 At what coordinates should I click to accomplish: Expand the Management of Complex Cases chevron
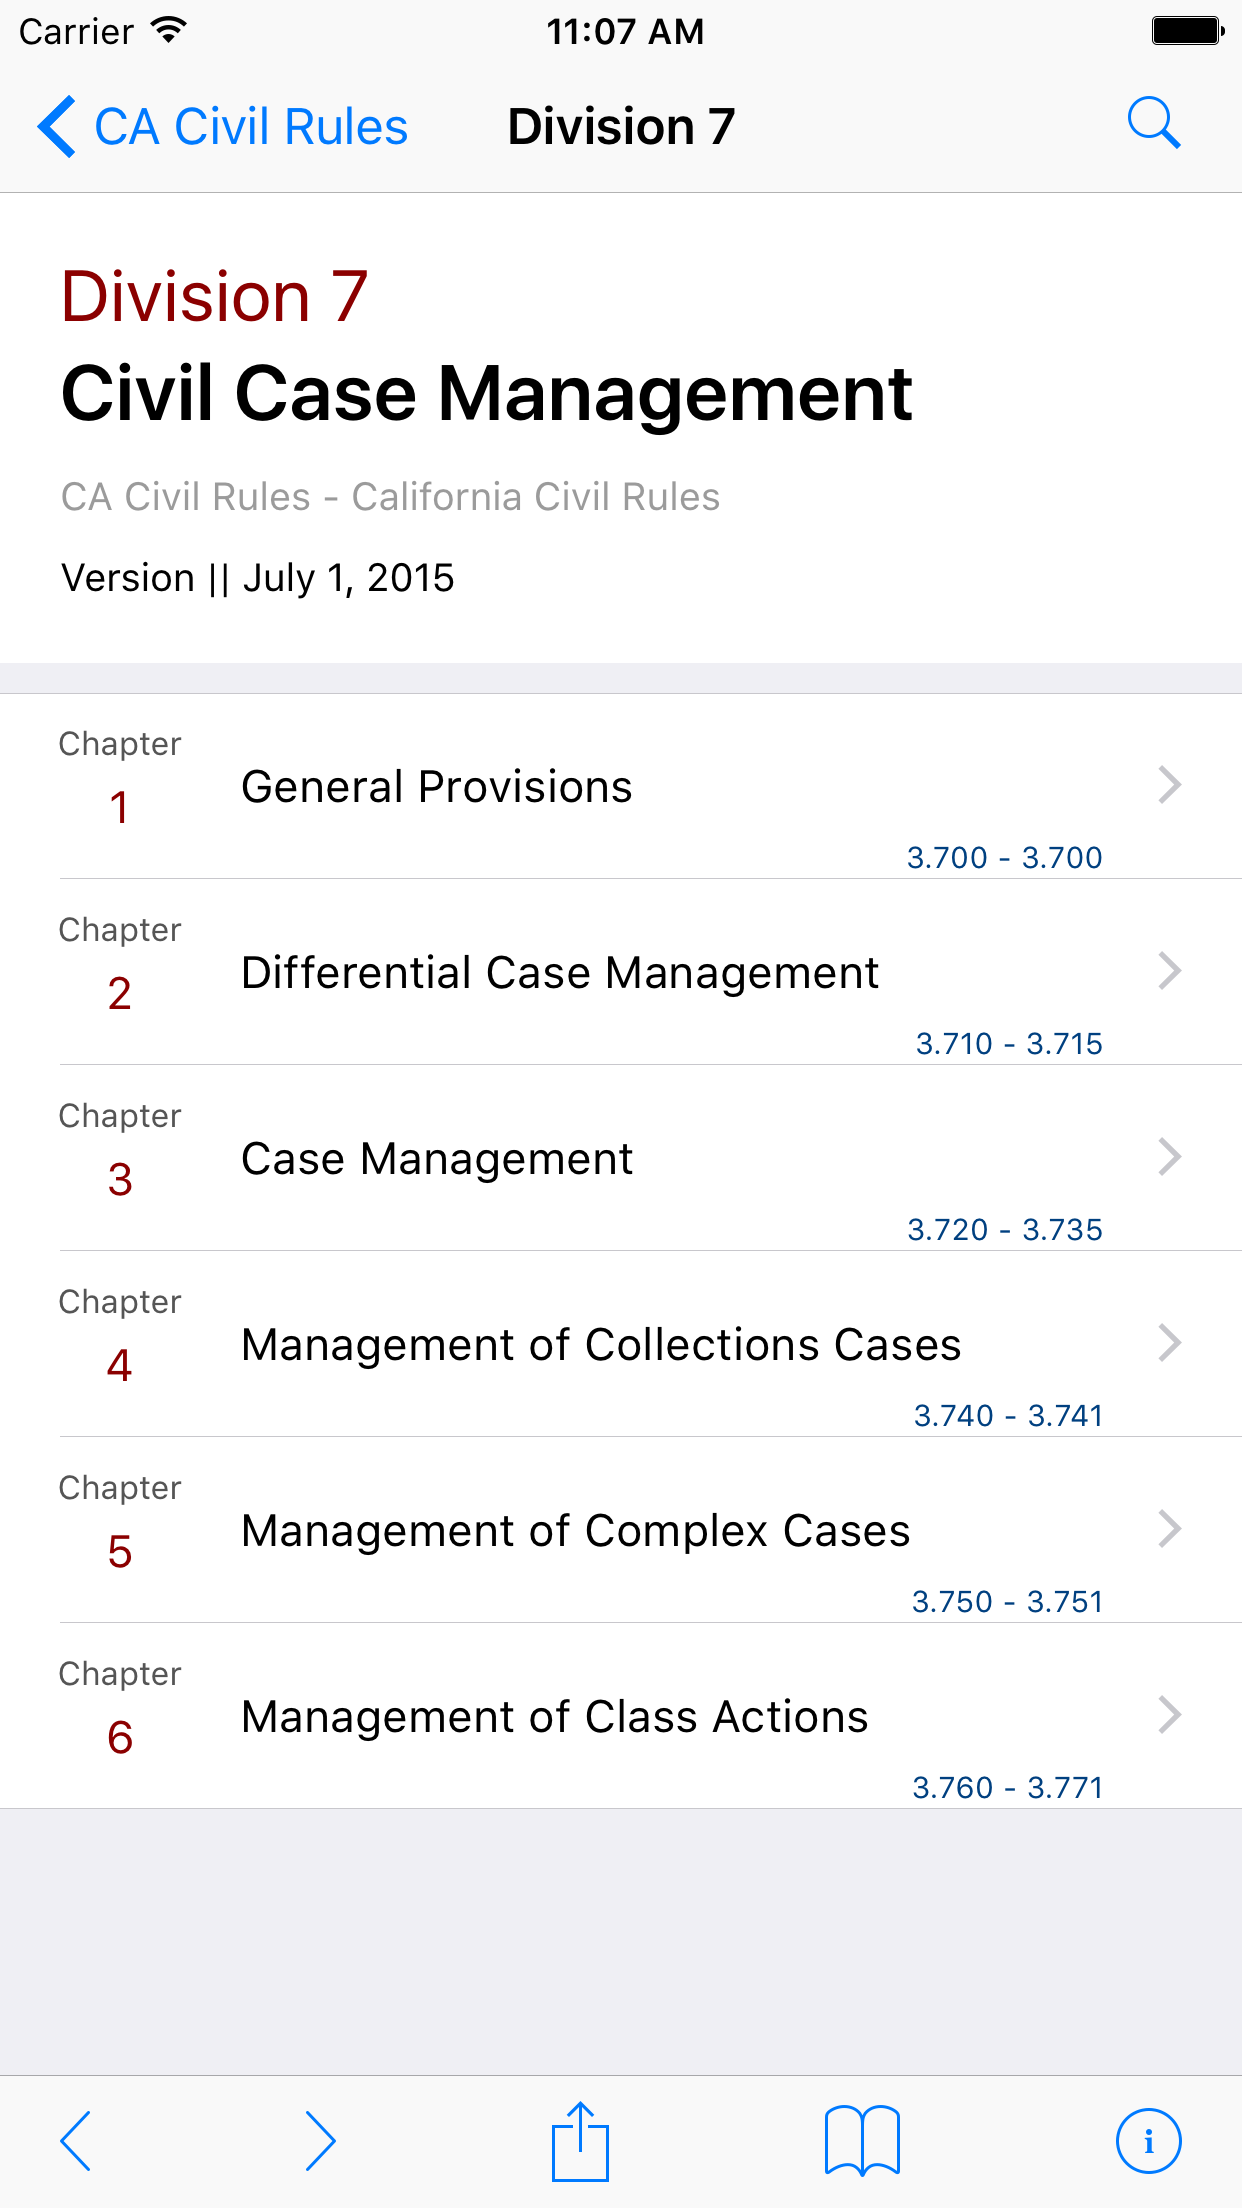click(1169, 1529)
